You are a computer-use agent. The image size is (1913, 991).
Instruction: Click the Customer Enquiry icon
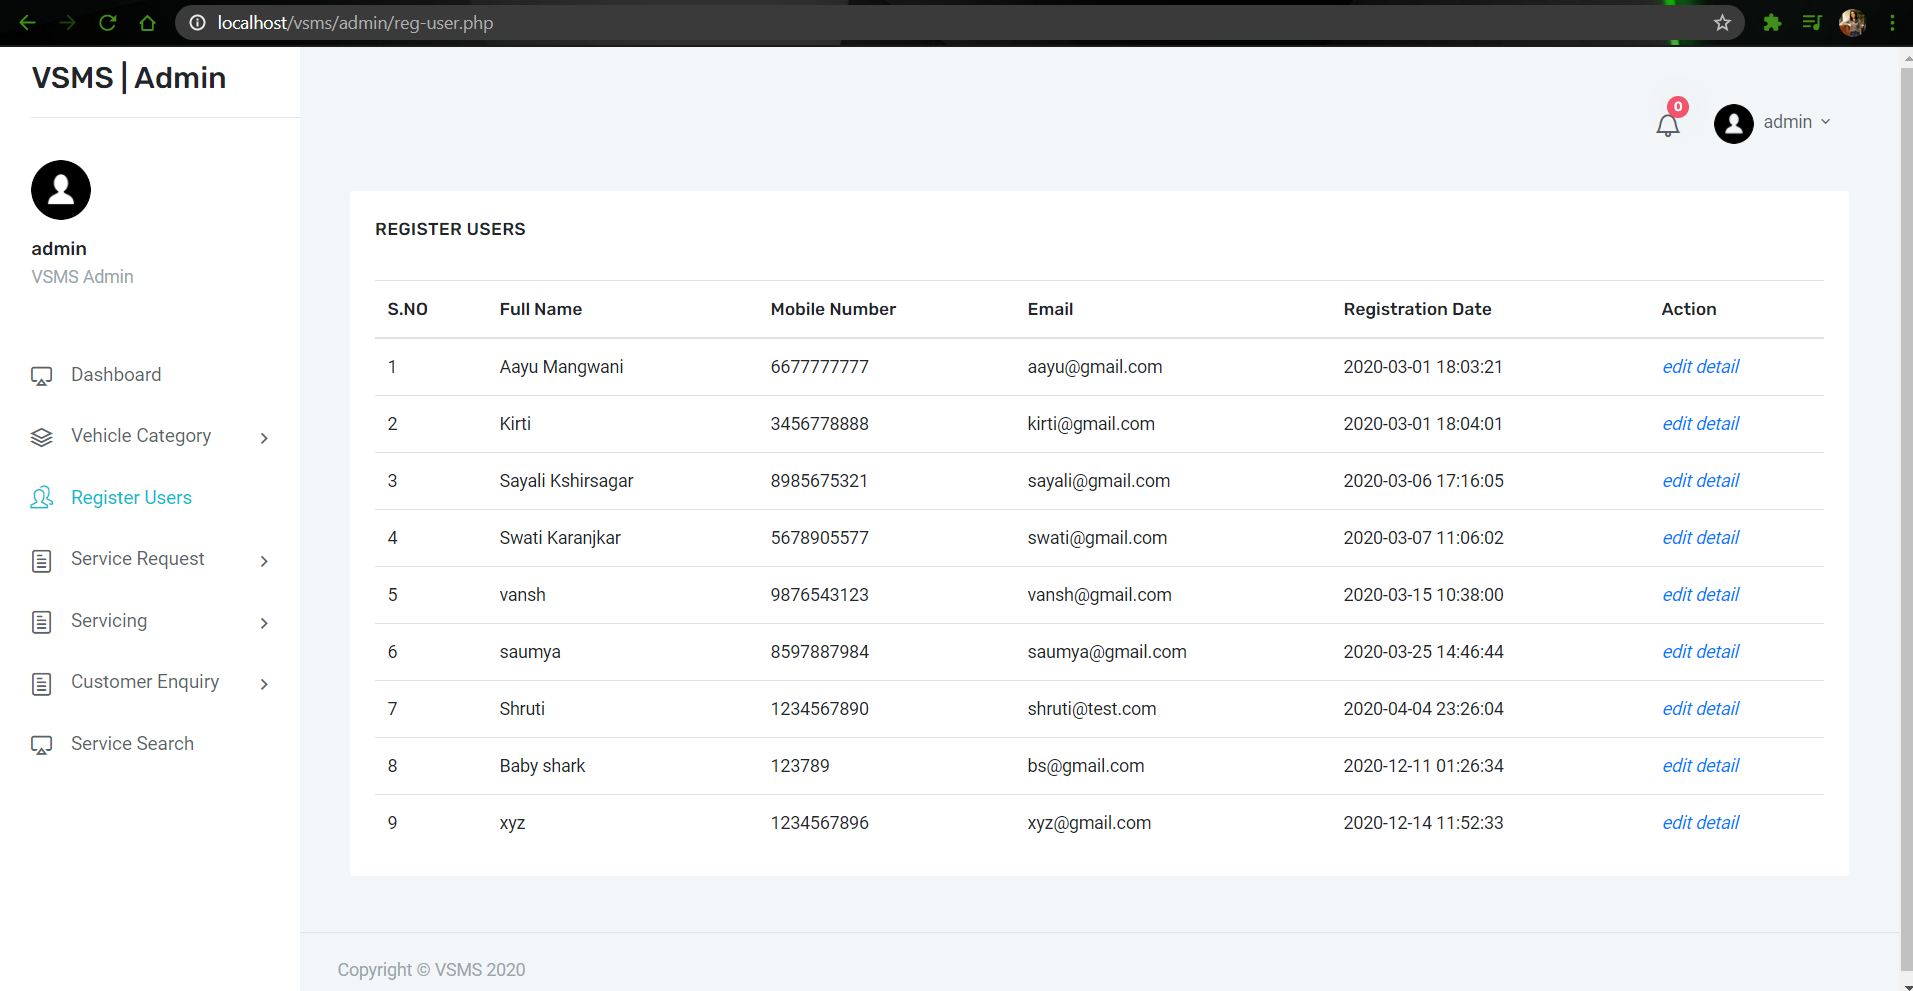(41, 683)
